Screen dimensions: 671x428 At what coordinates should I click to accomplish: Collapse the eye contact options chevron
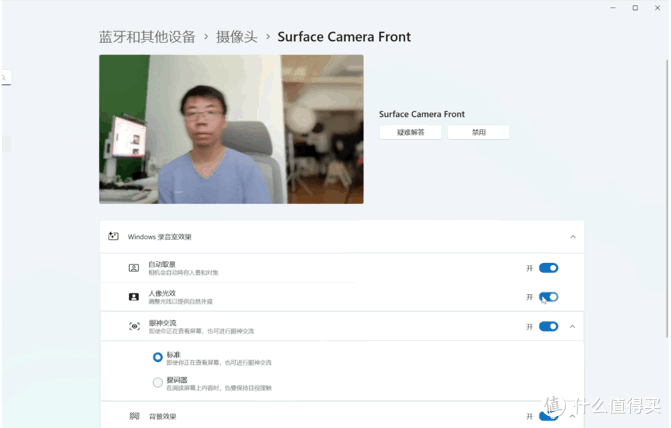pos(573,327)
